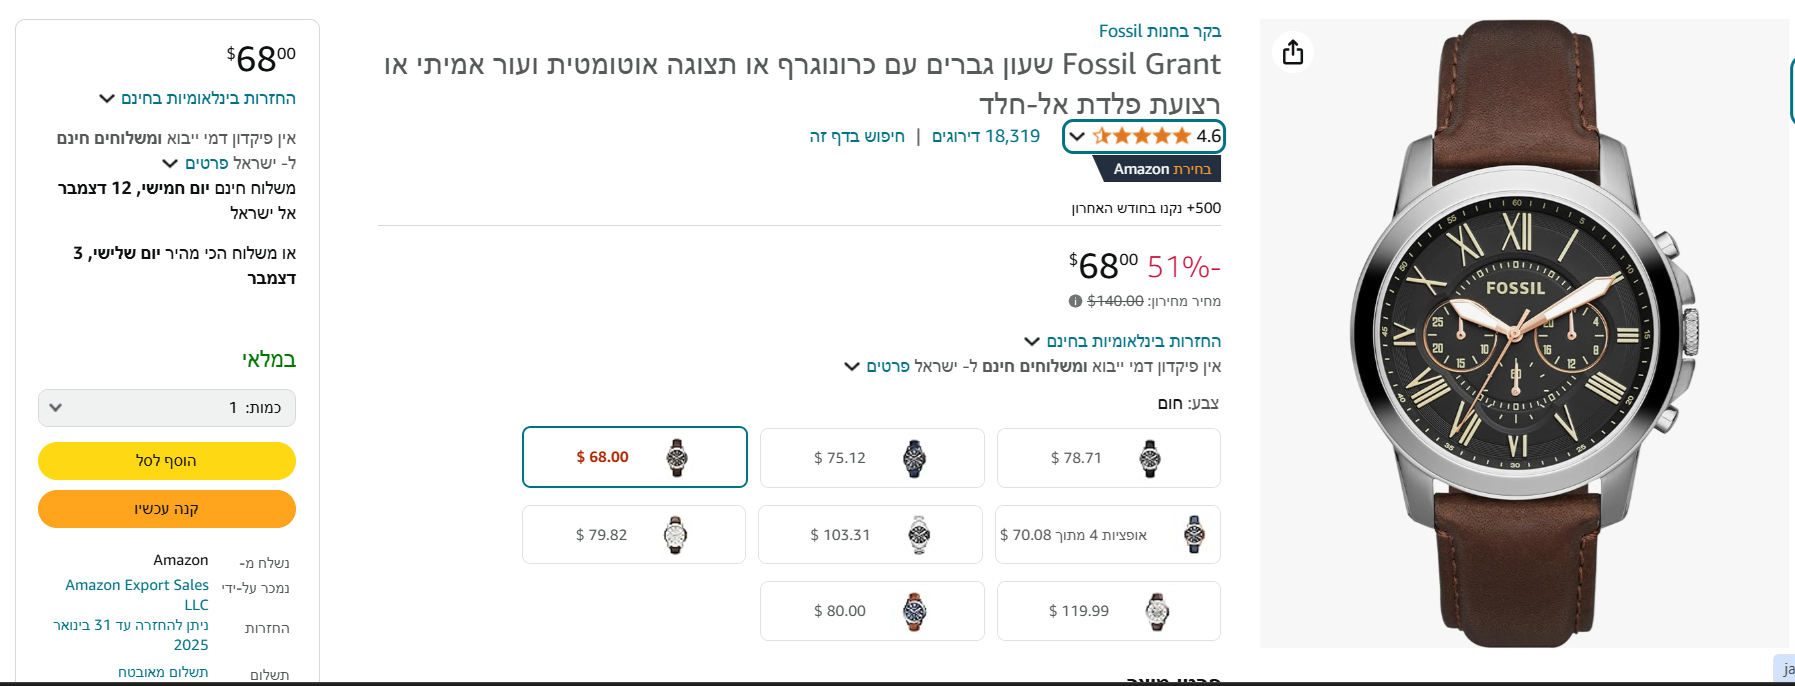This screenshot has height=686, width=1795.
Task: Click the orange Buy Now button
Action: (x=167, y=509)
